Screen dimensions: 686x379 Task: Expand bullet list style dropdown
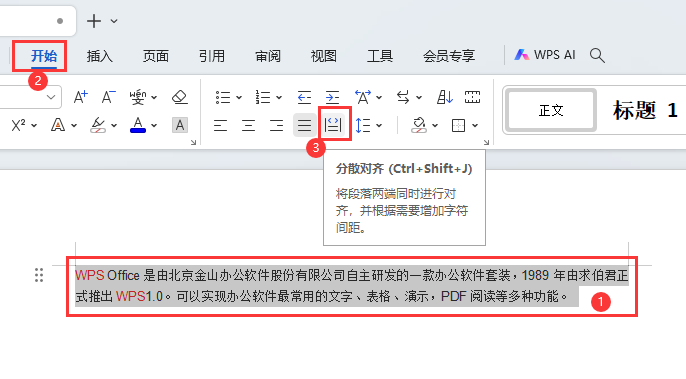click(x=239, y=98)
